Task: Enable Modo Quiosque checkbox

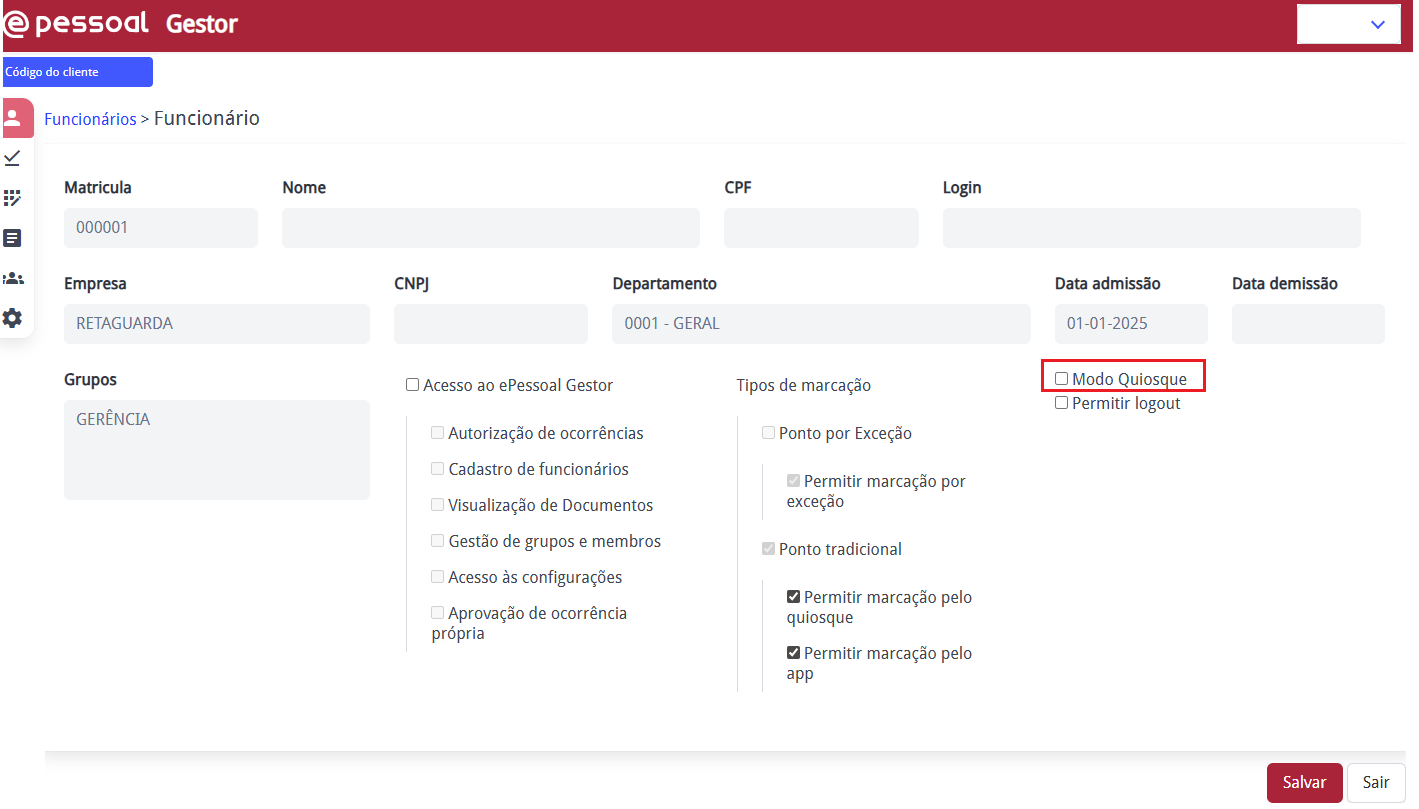Action: 1062,379
